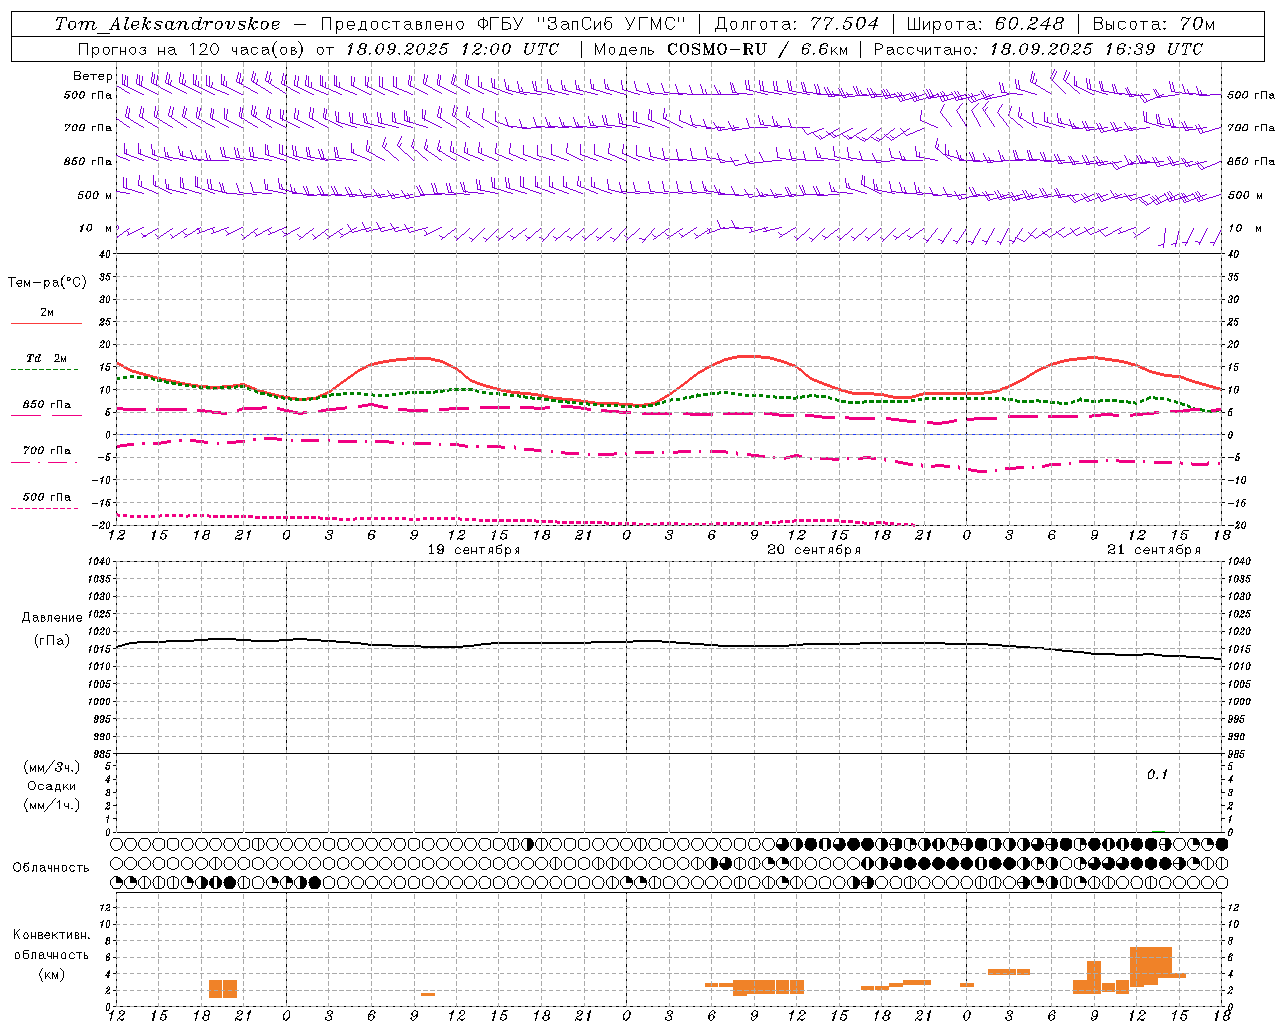This screenshot has height=1024, width=1280.
Task: Click the '(мм/1ч.)' precipitation unit label
Action: point(52,805)
